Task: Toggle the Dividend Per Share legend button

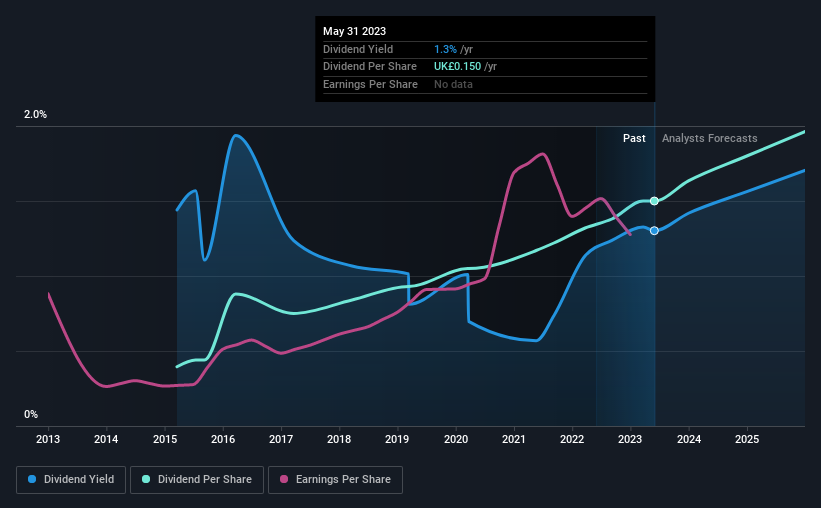Action: point(197,480)
